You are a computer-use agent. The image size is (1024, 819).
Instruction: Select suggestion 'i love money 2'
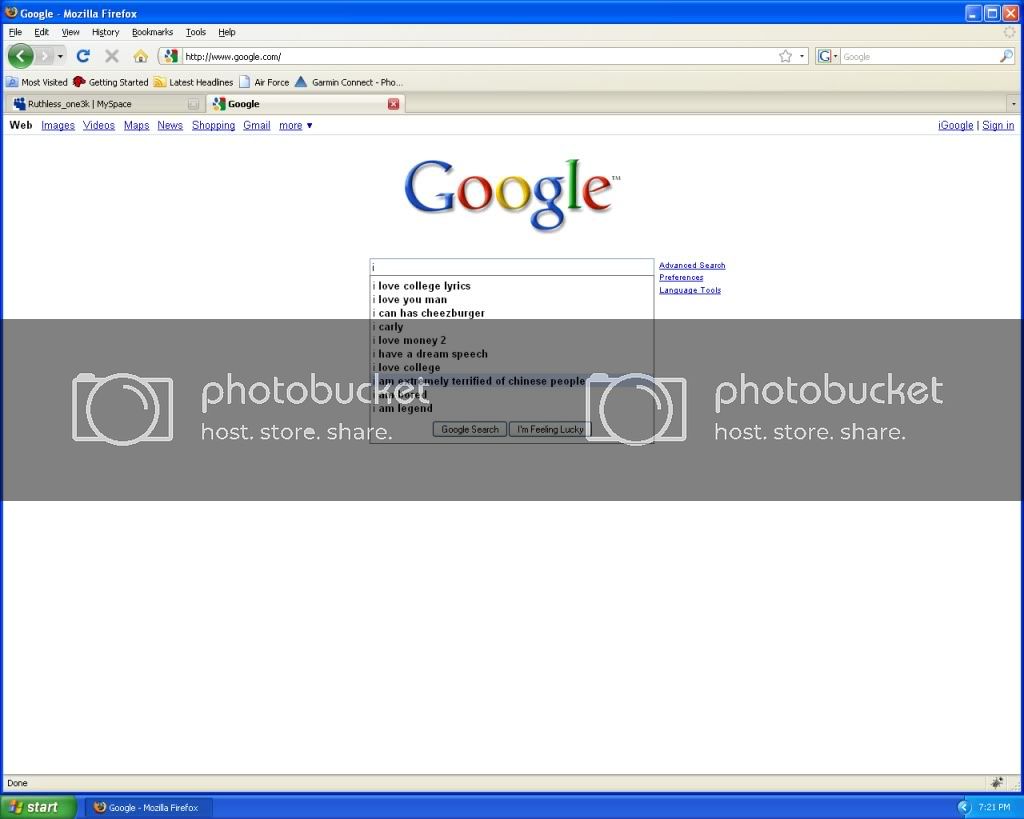click(x=511, y=340)
